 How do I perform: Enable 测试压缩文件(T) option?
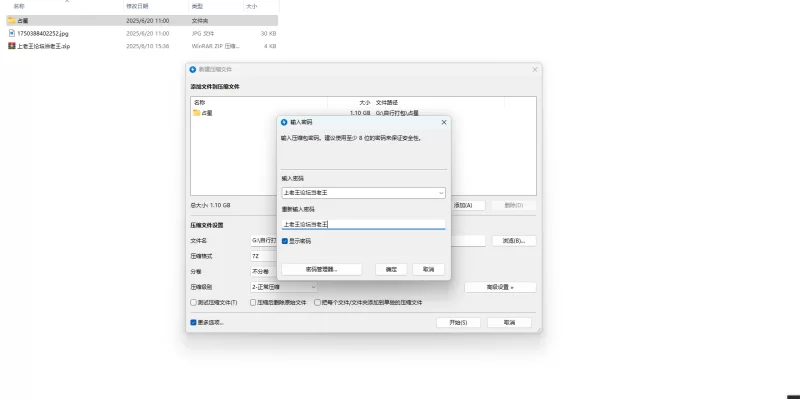193,303
